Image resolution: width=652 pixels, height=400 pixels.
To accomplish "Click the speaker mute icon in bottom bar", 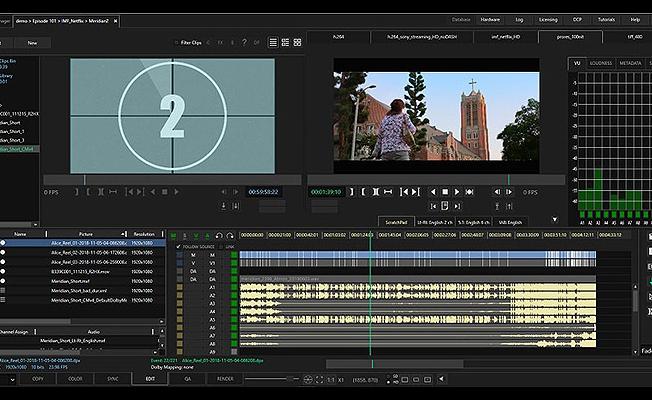I will coord(442,379).
